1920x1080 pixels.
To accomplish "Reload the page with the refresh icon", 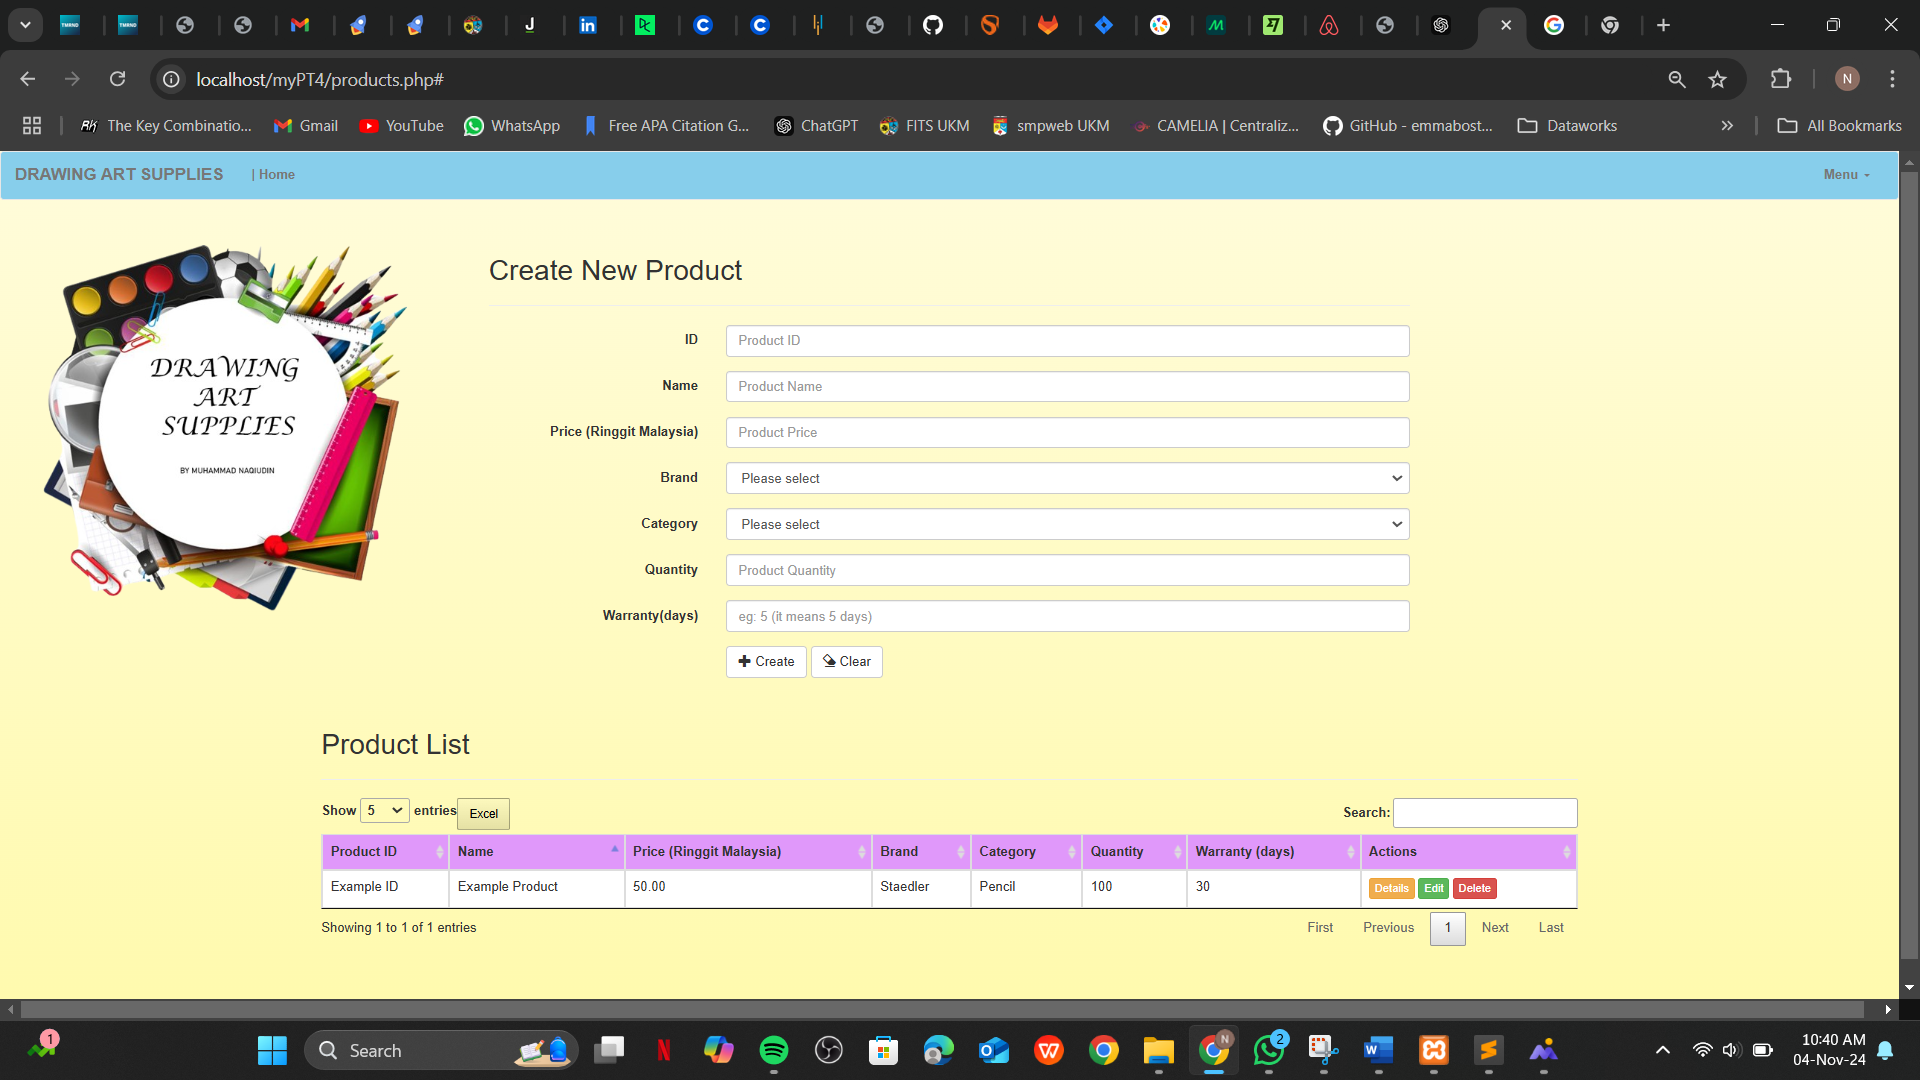I will pos(118,79).
